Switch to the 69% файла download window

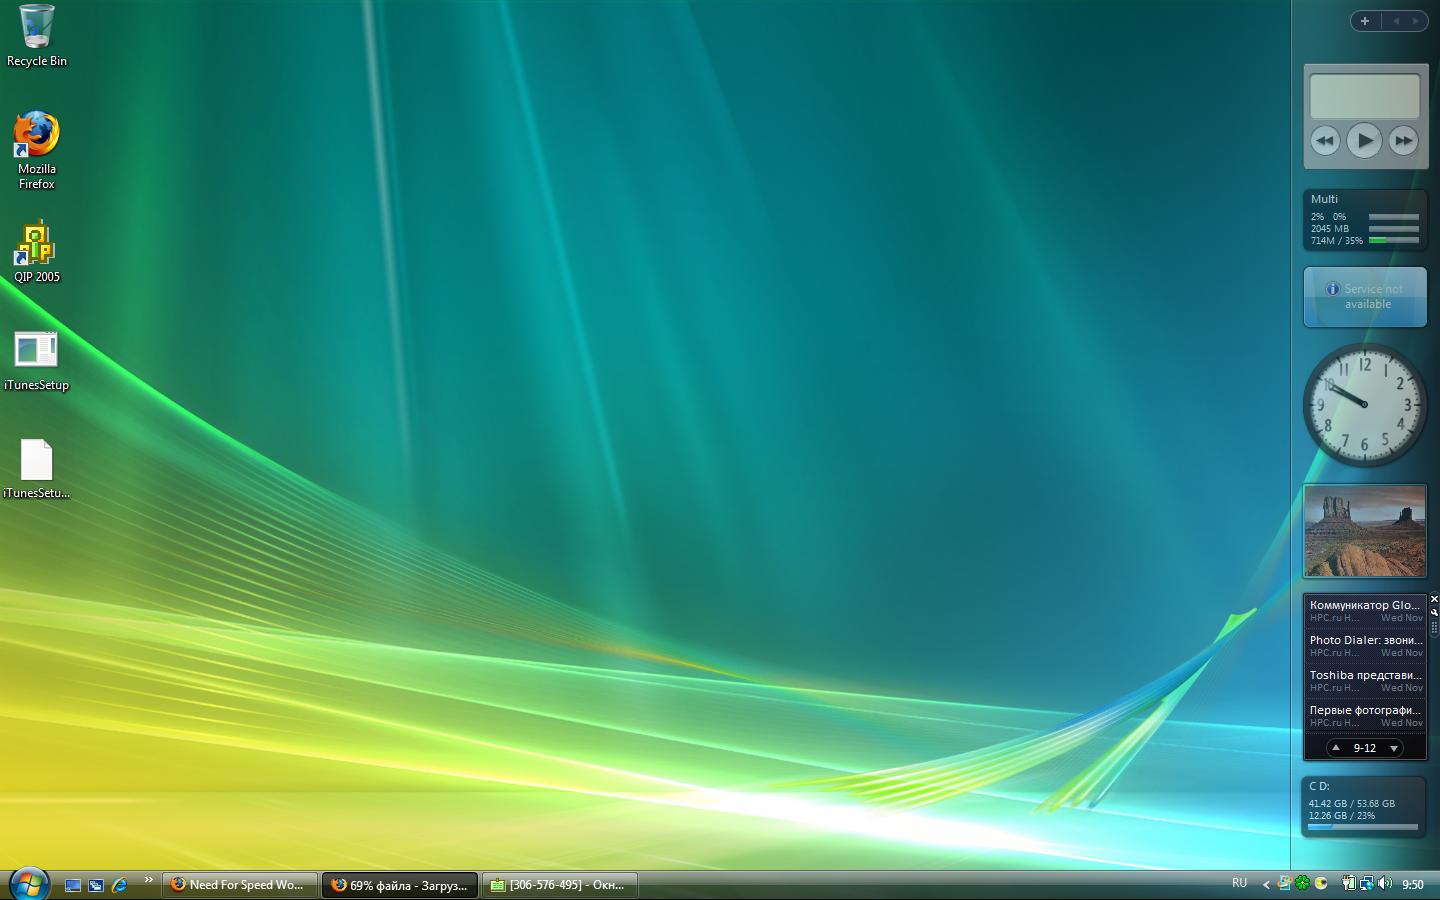click(x=400, y=885)
